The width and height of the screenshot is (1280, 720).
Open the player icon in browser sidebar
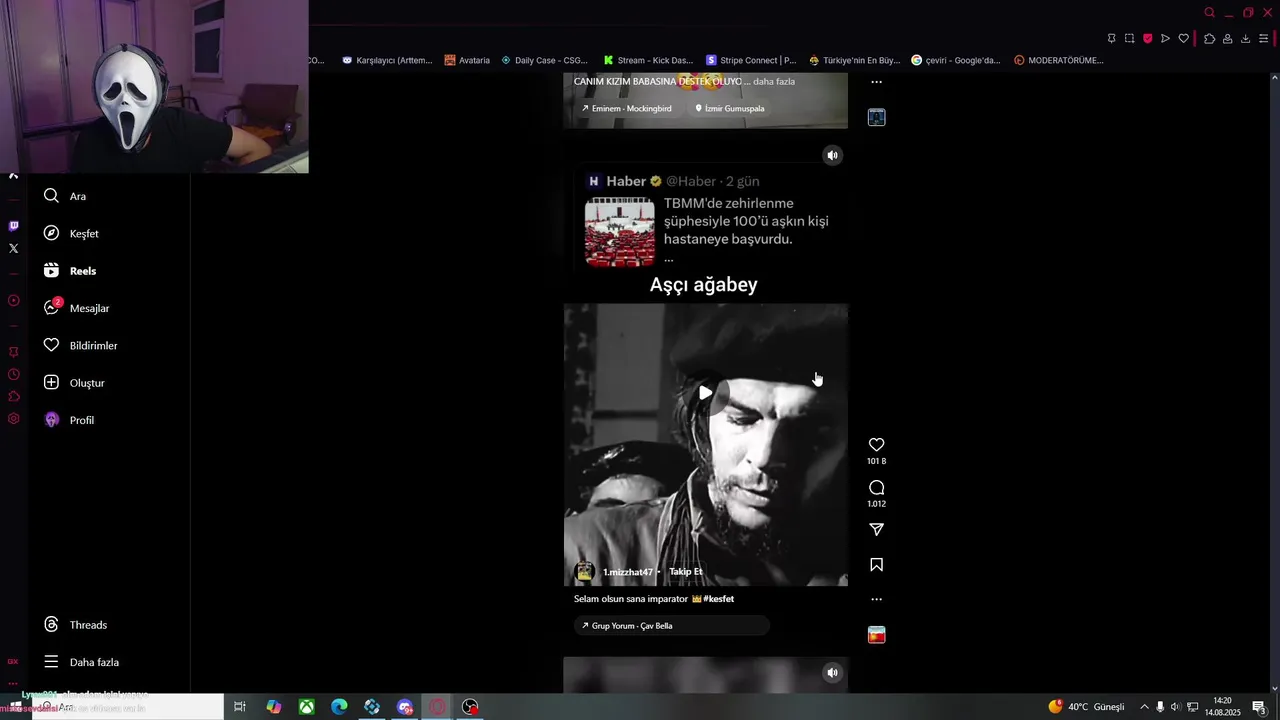[x=13, y=300]
